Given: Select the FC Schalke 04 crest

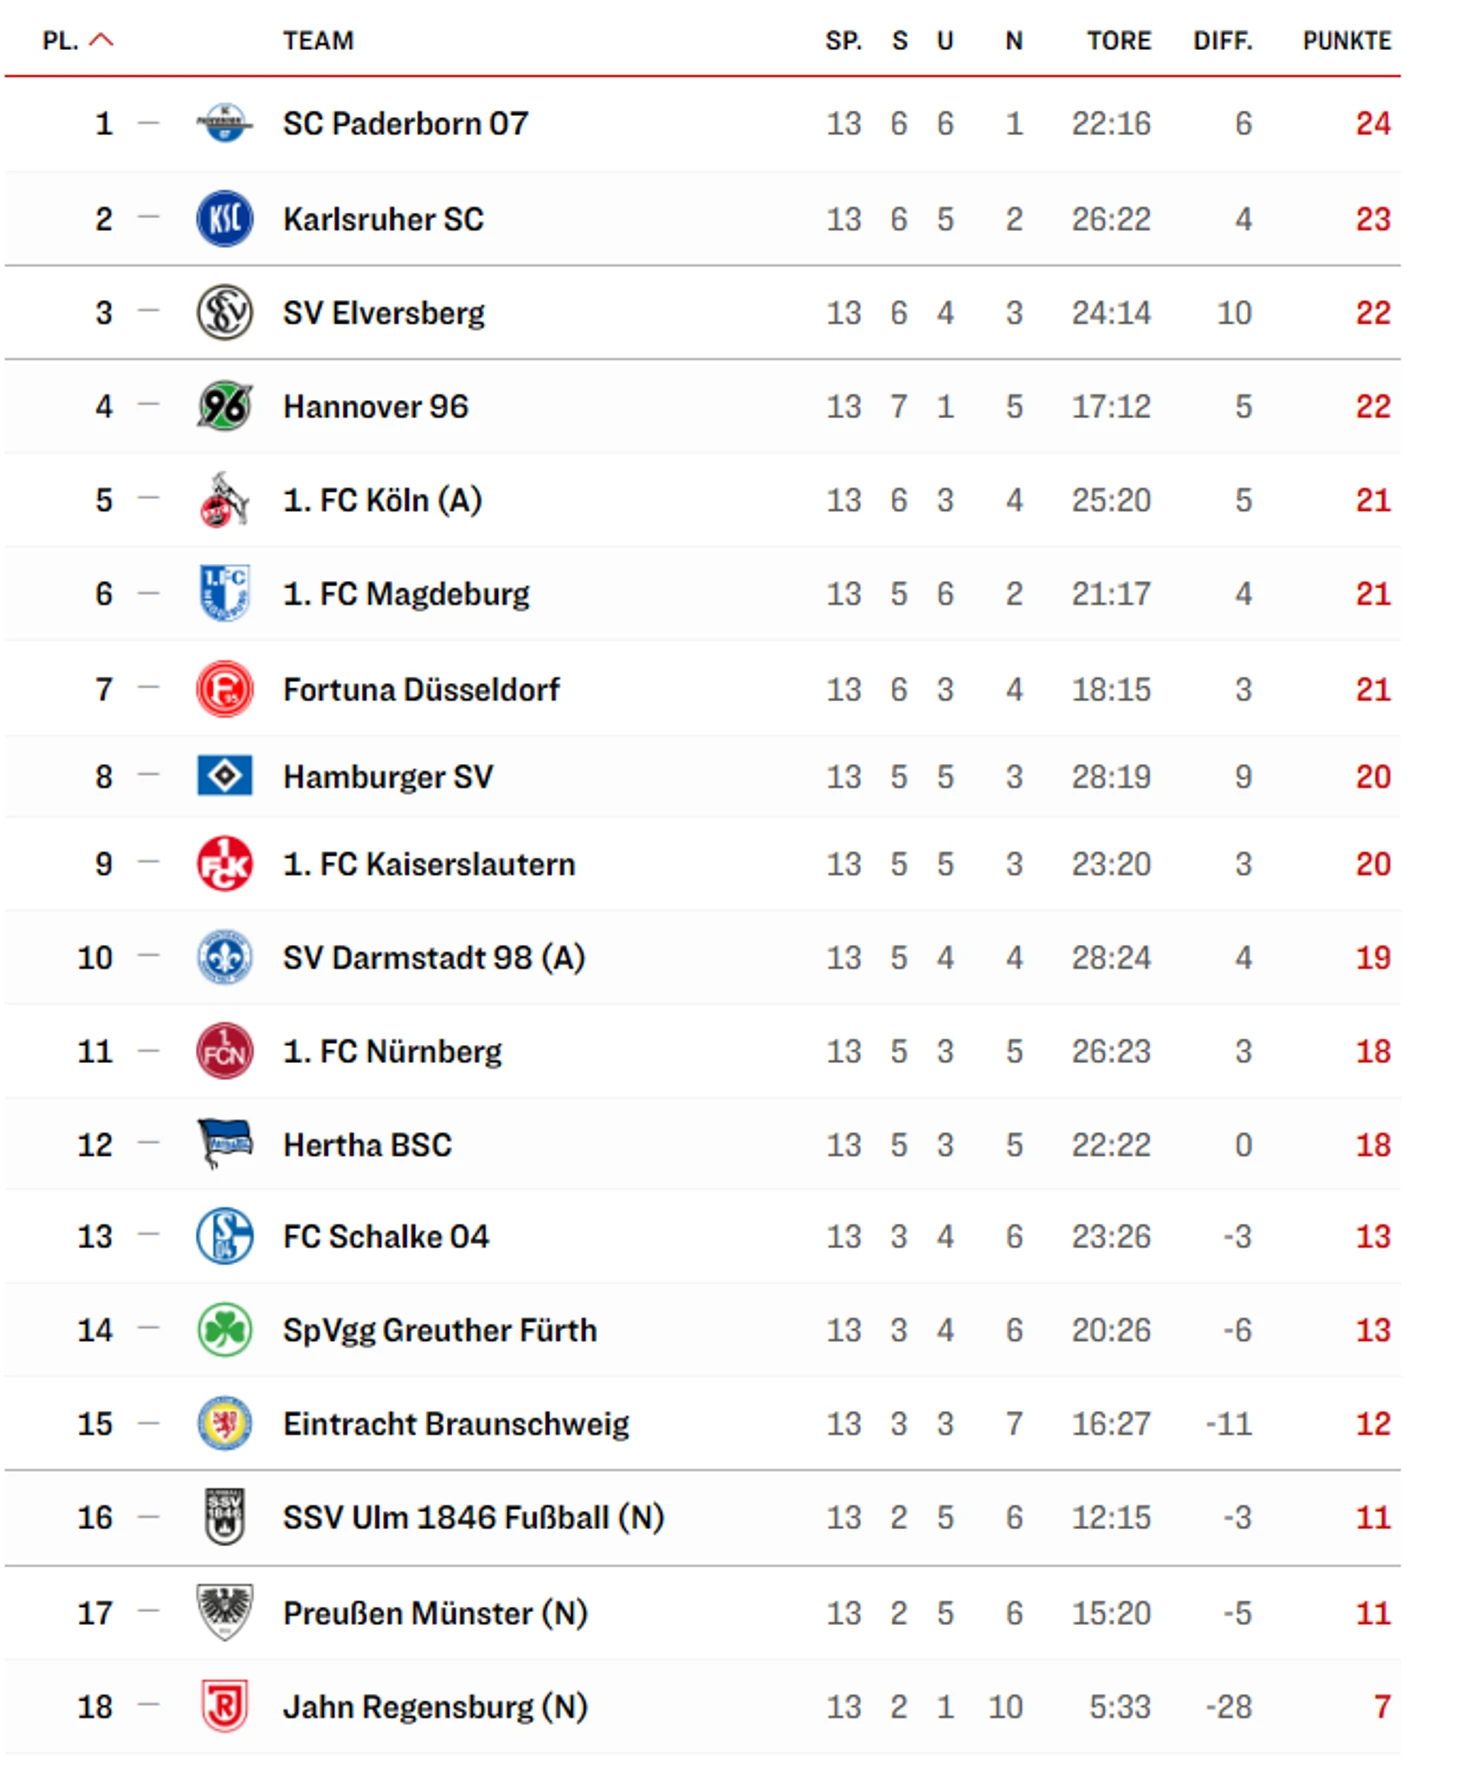Looking at the screenshot, I should [x=224, y=1236].
